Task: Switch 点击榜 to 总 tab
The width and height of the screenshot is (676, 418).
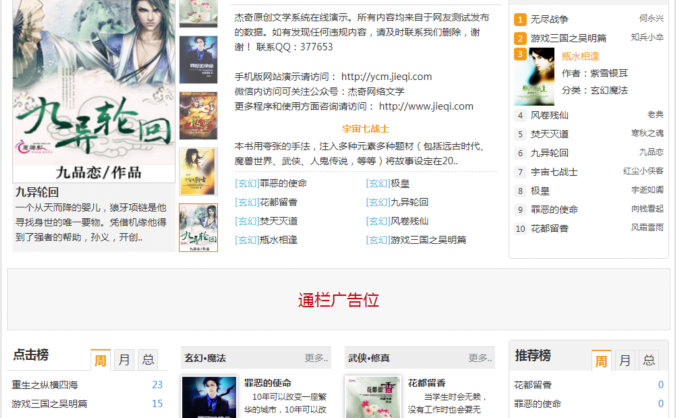Action: (x=148, y=359)
